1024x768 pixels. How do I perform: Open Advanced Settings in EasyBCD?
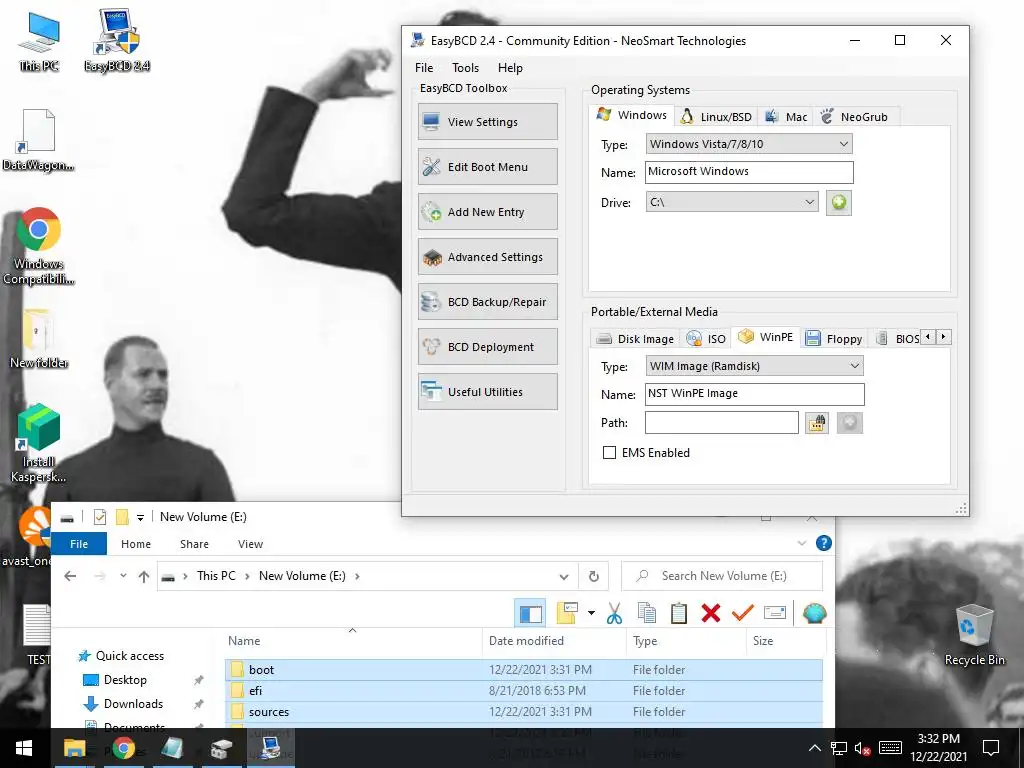click(487, 257)
